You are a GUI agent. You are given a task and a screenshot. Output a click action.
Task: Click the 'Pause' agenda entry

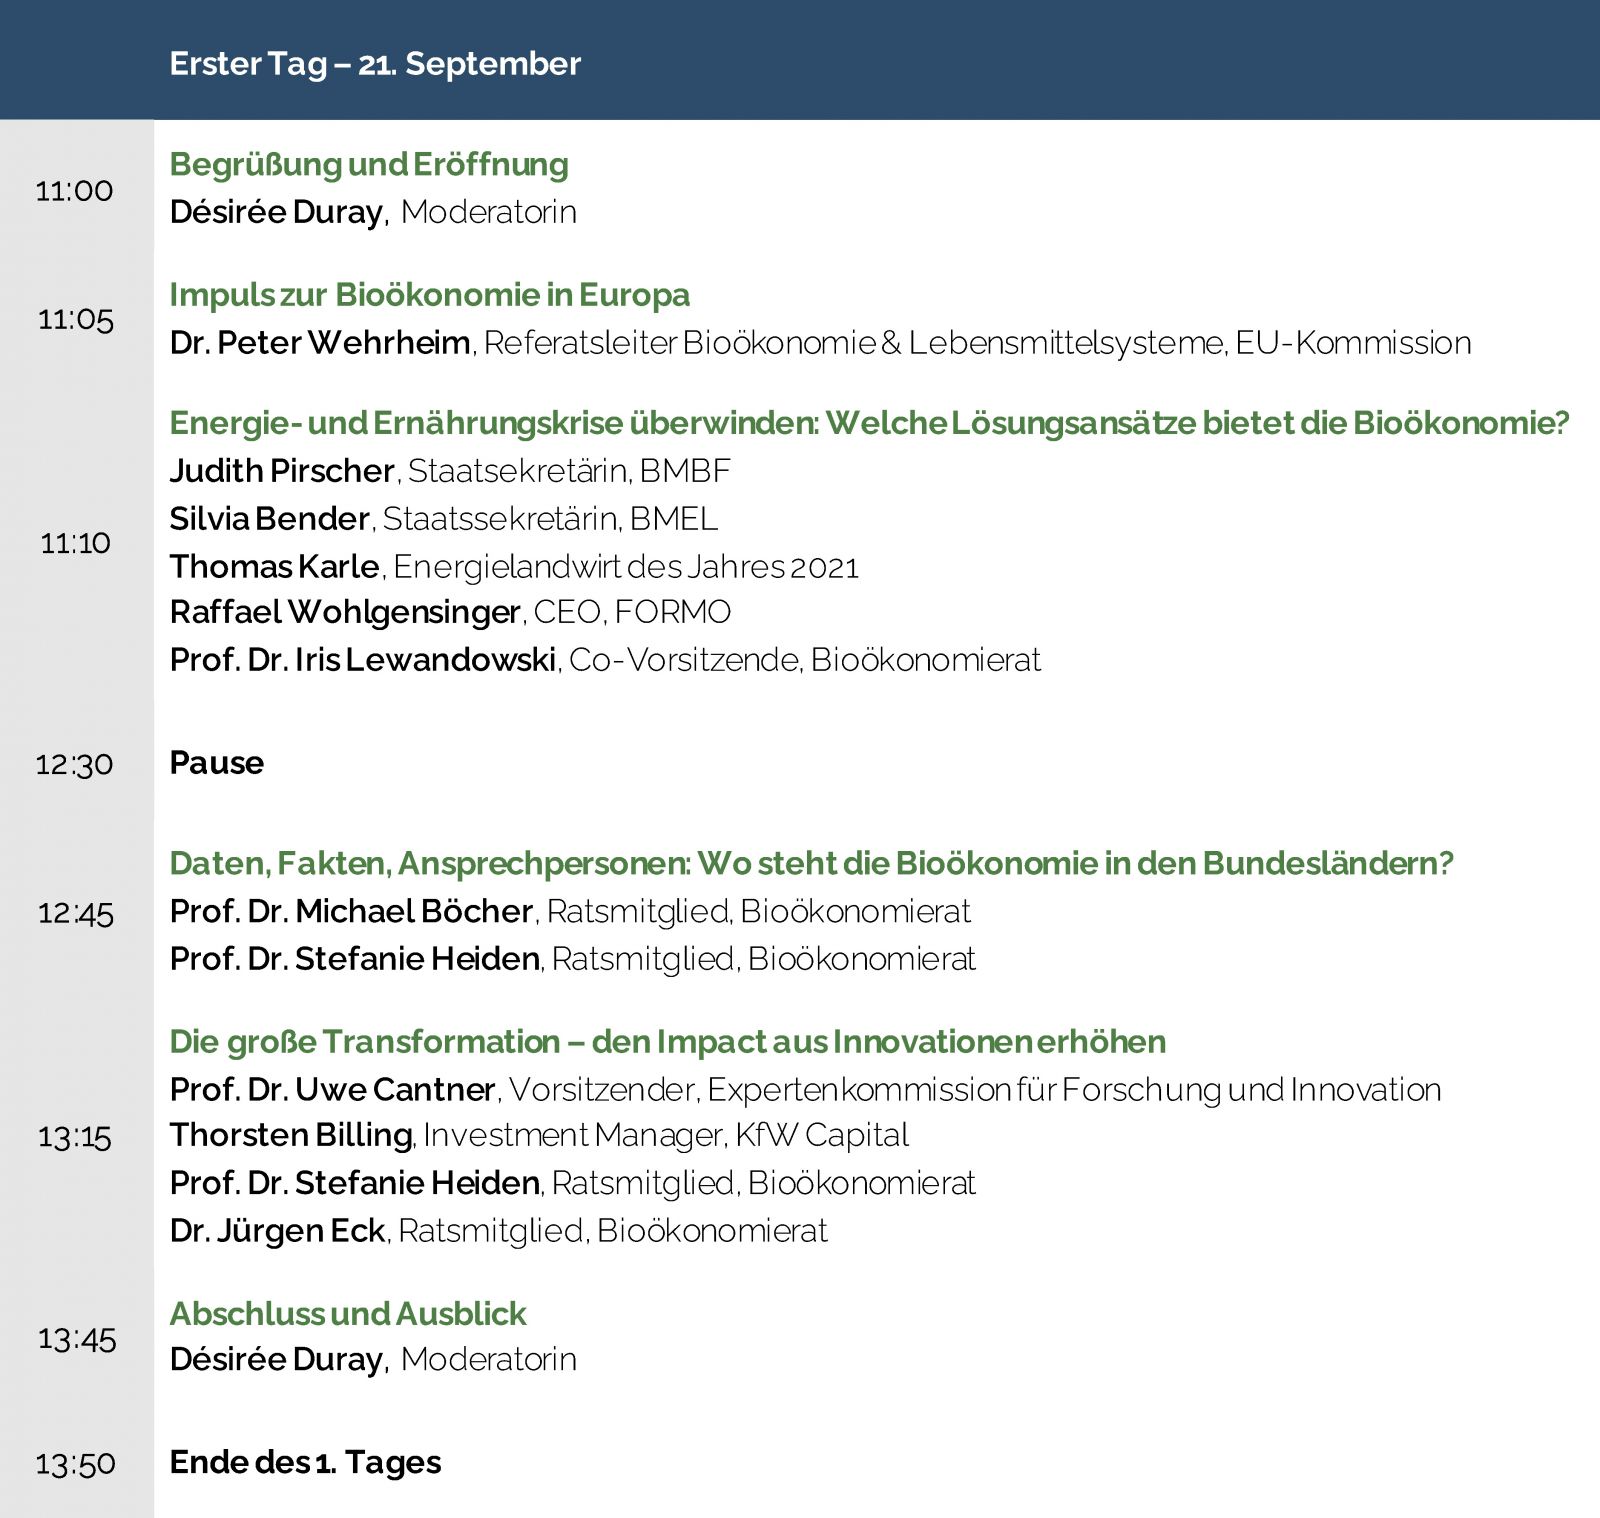tap(217, 763)
